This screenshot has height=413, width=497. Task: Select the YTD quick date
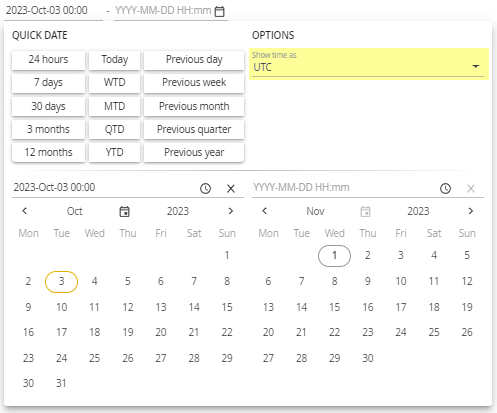point(115,152)
